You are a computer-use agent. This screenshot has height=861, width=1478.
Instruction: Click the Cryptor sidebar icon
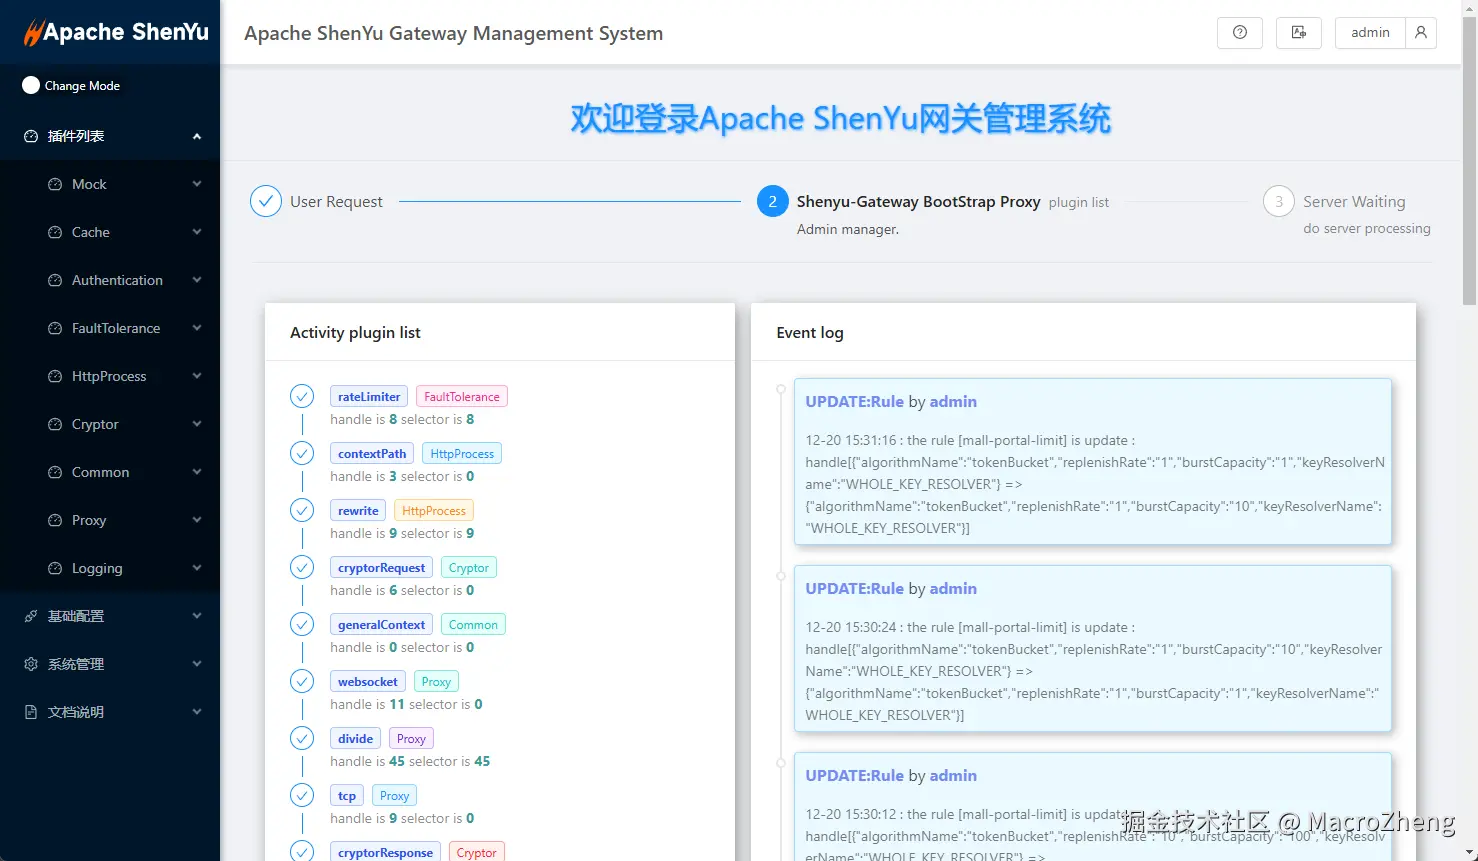55,424
